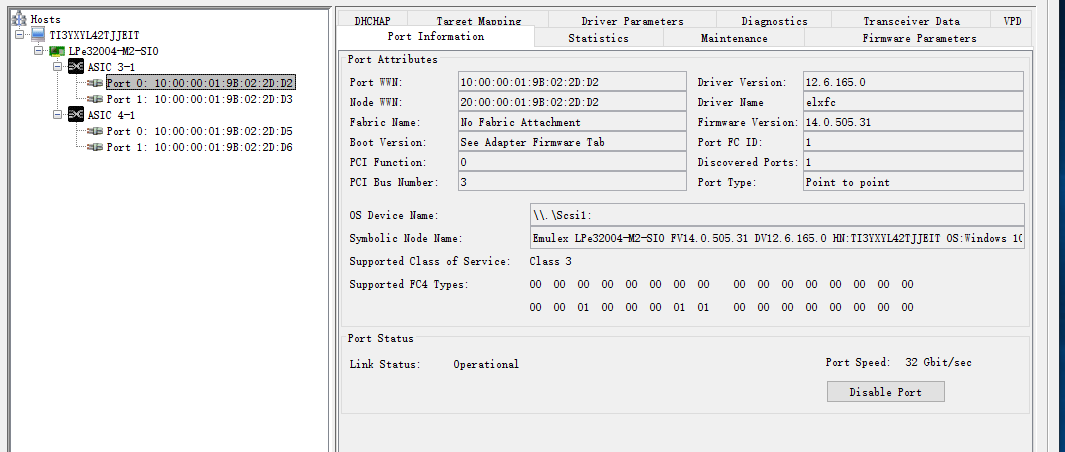Select the TI3YXYL42TJJEIT host label
Image resolution: width=1065 pixels, height=452 pixels.
point(94,35)
